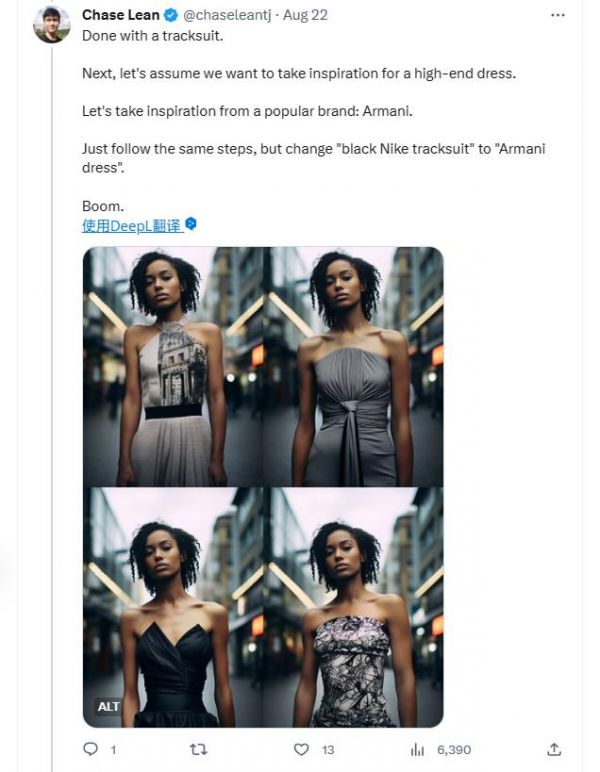Click the retweet arrows icon
The image size is (600, 772).
pos(198,749)
